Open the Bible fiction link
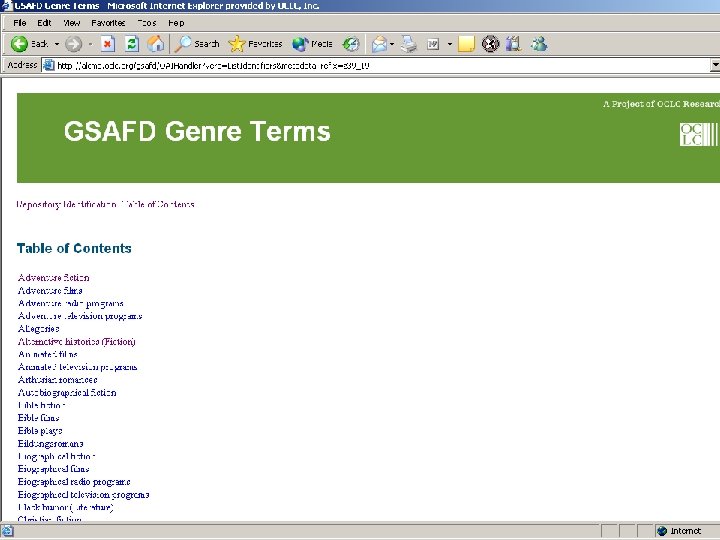This screenshot has height=540, width=720. 41,405
